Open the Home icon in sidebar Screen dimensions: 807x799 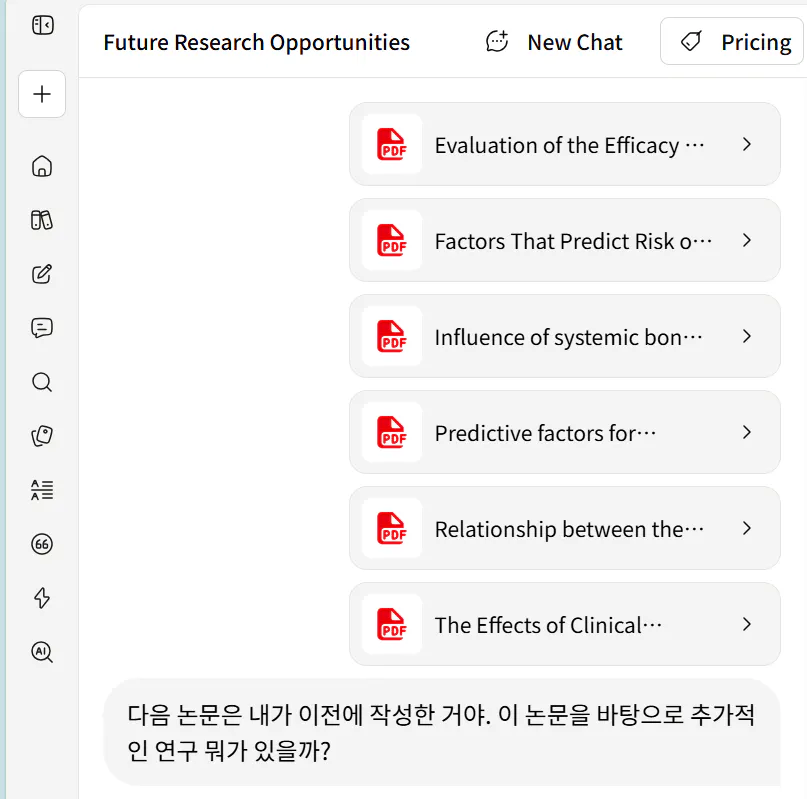pos(42,166)
